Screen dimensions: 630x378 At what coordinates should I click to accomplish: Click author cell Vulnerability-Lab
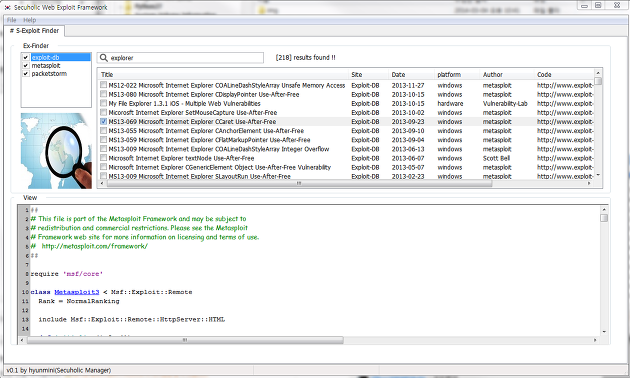[x=505, y=103]
